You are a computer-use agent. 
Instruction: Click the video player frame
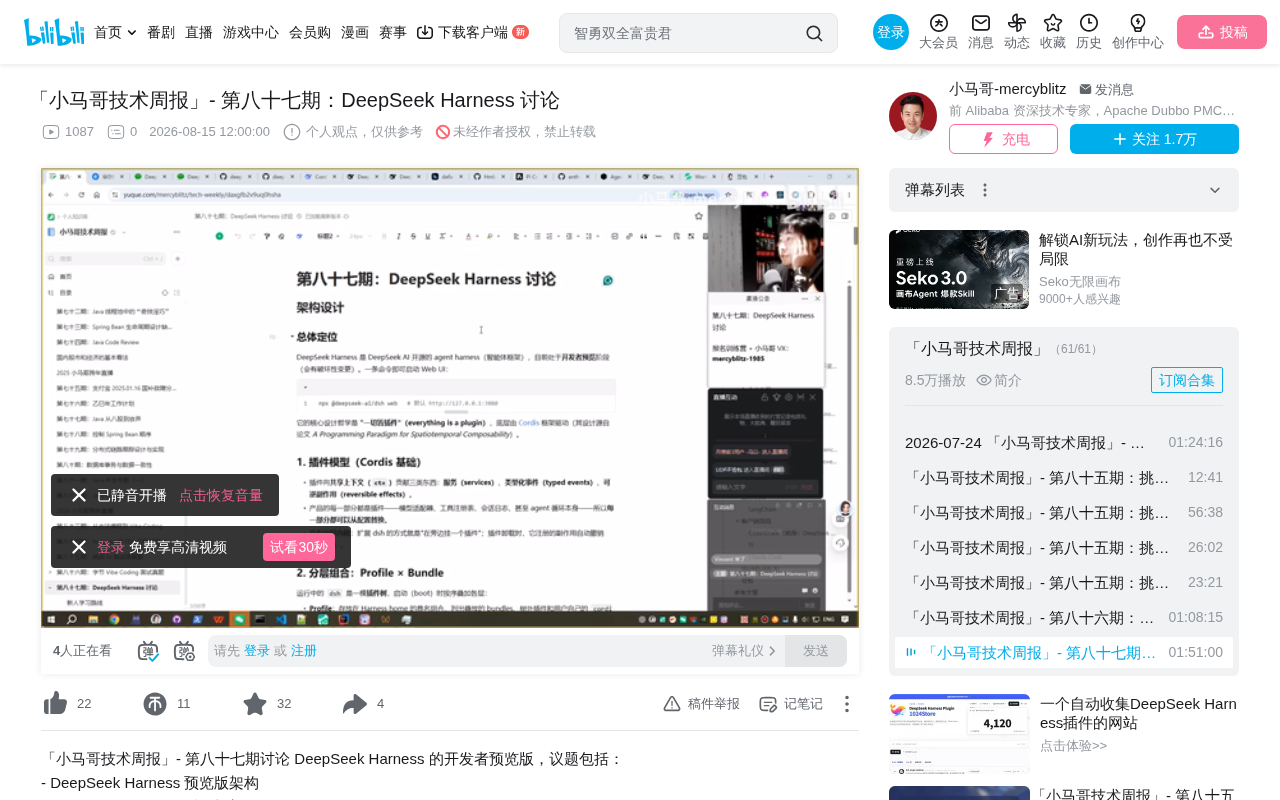pos(450,398)
